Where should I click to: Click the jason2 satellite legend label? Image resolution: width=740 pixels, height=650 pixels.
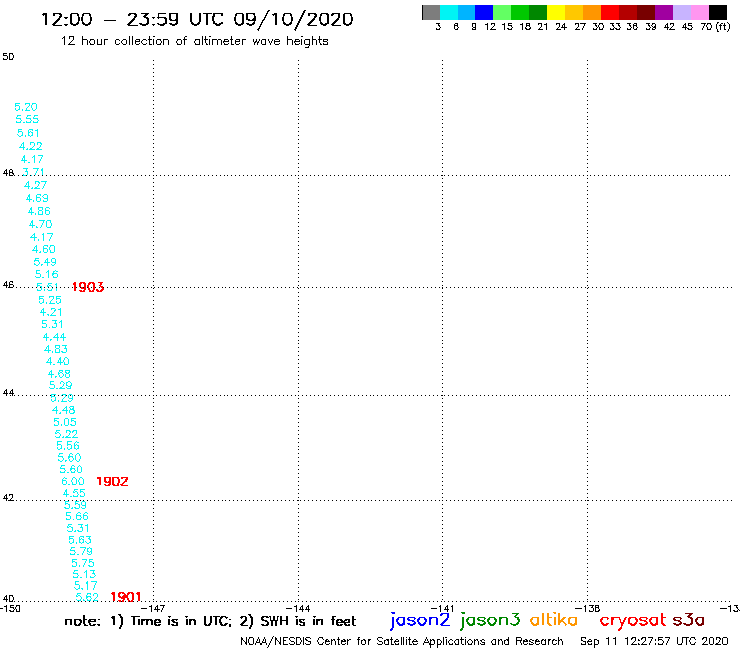pyautogui.click(x=420, y=620)
